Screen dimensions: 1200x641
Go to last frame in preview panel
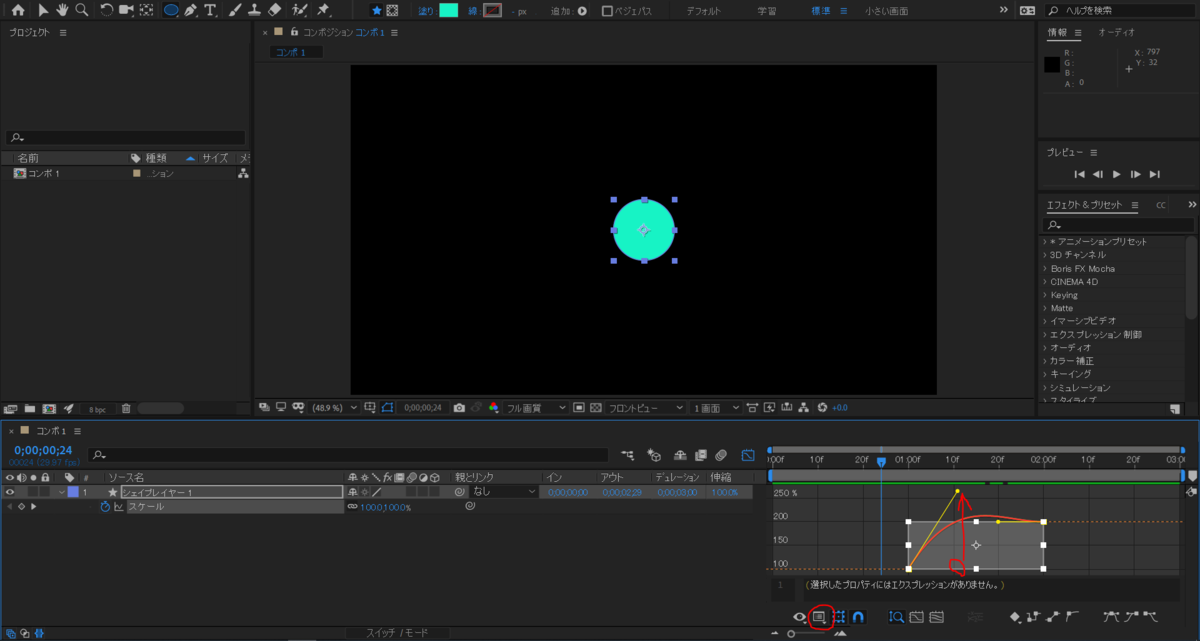click(1155, 174)
